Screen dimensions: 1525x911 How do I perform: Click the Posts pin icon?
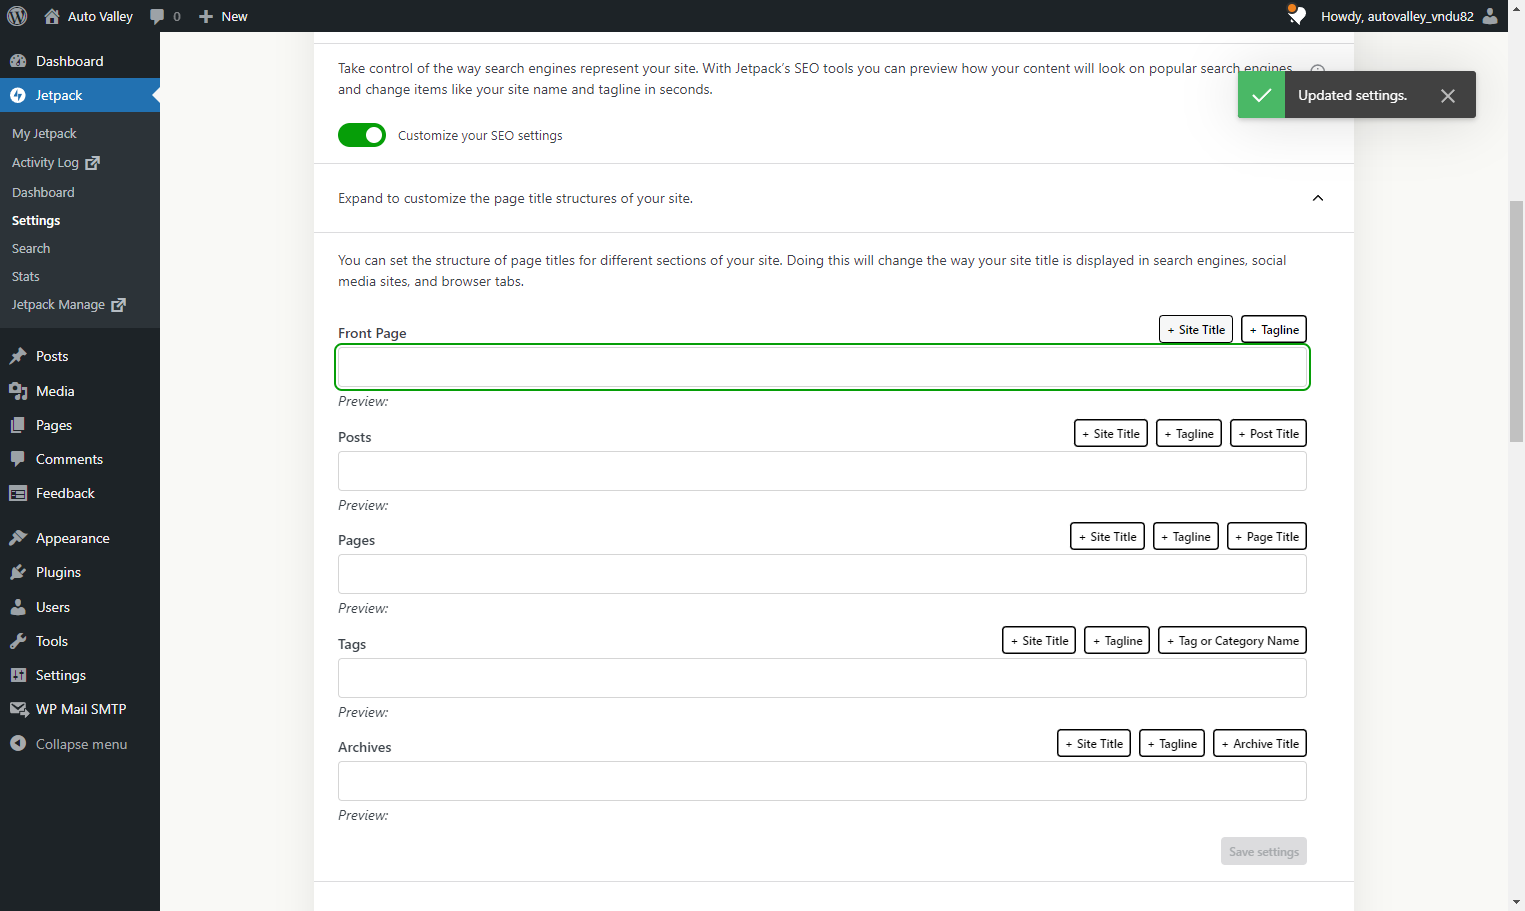point(18,356)
